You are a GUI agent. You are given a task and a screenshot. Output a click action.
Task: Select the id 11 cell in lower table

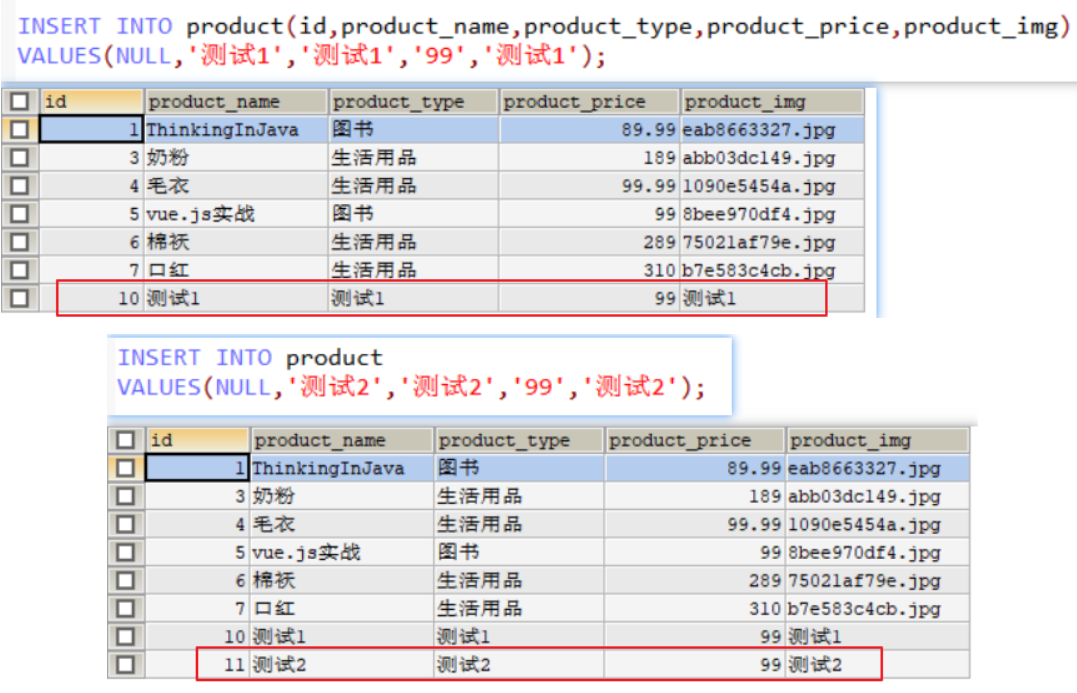(x=197, y=665)
